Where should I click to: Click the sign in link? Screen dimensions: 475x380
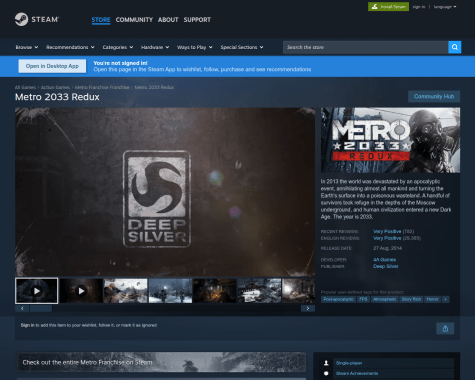pos(419,7)
